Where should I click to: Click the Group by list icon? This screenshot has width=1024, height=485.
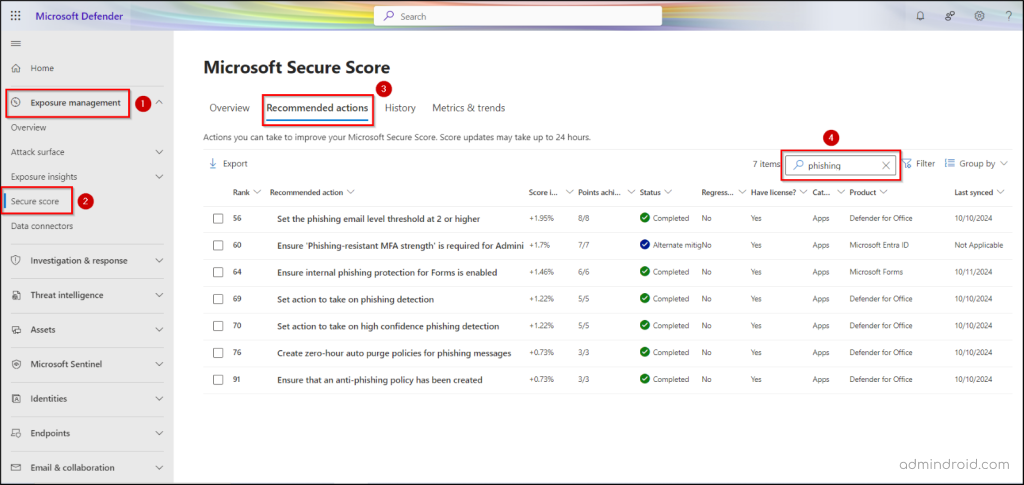pos(950,163)
